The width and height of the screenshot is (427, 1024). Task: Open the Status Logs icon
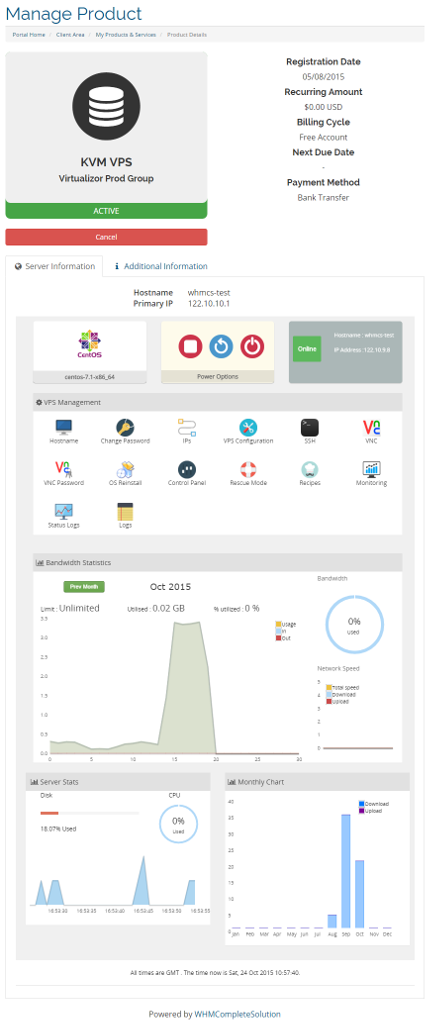[64, 511]
